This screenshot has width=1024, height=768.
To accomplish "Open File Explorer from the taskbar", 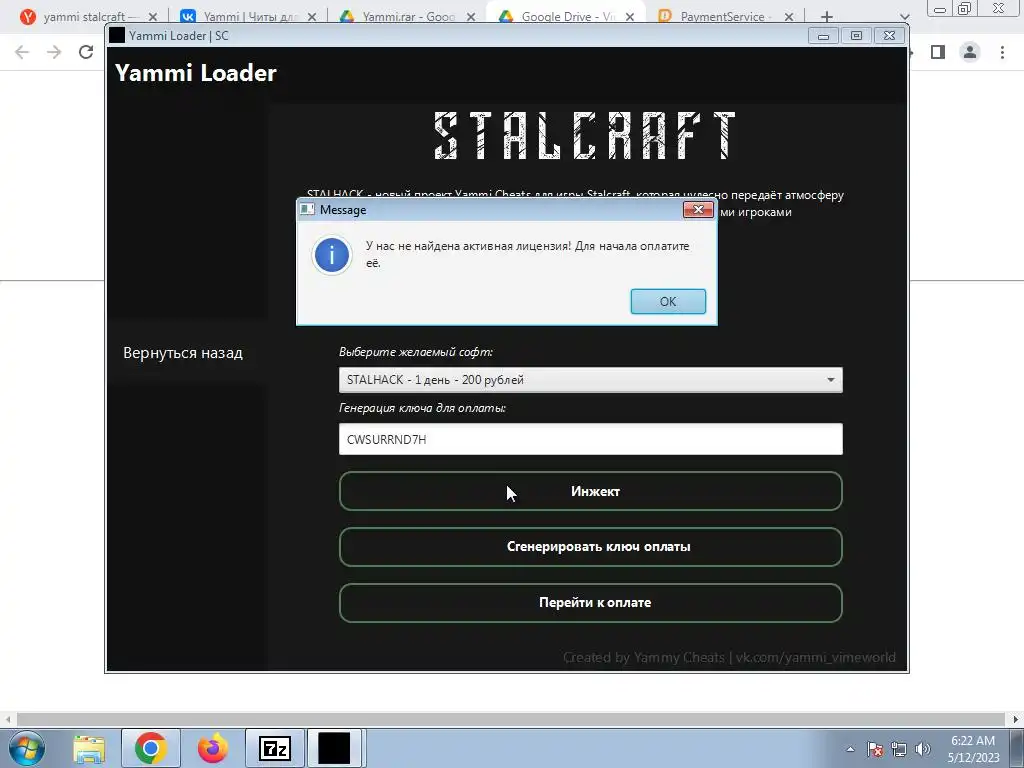I will click(89, 748).
